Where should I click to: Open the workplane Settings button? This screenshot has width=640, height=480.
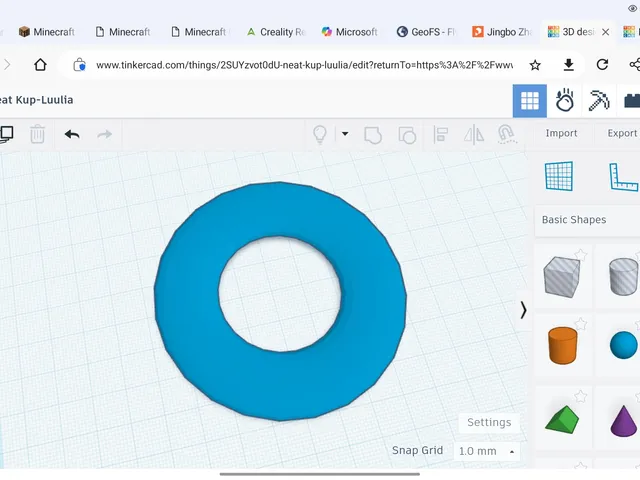pyautogui.click(x=489, y=422)
